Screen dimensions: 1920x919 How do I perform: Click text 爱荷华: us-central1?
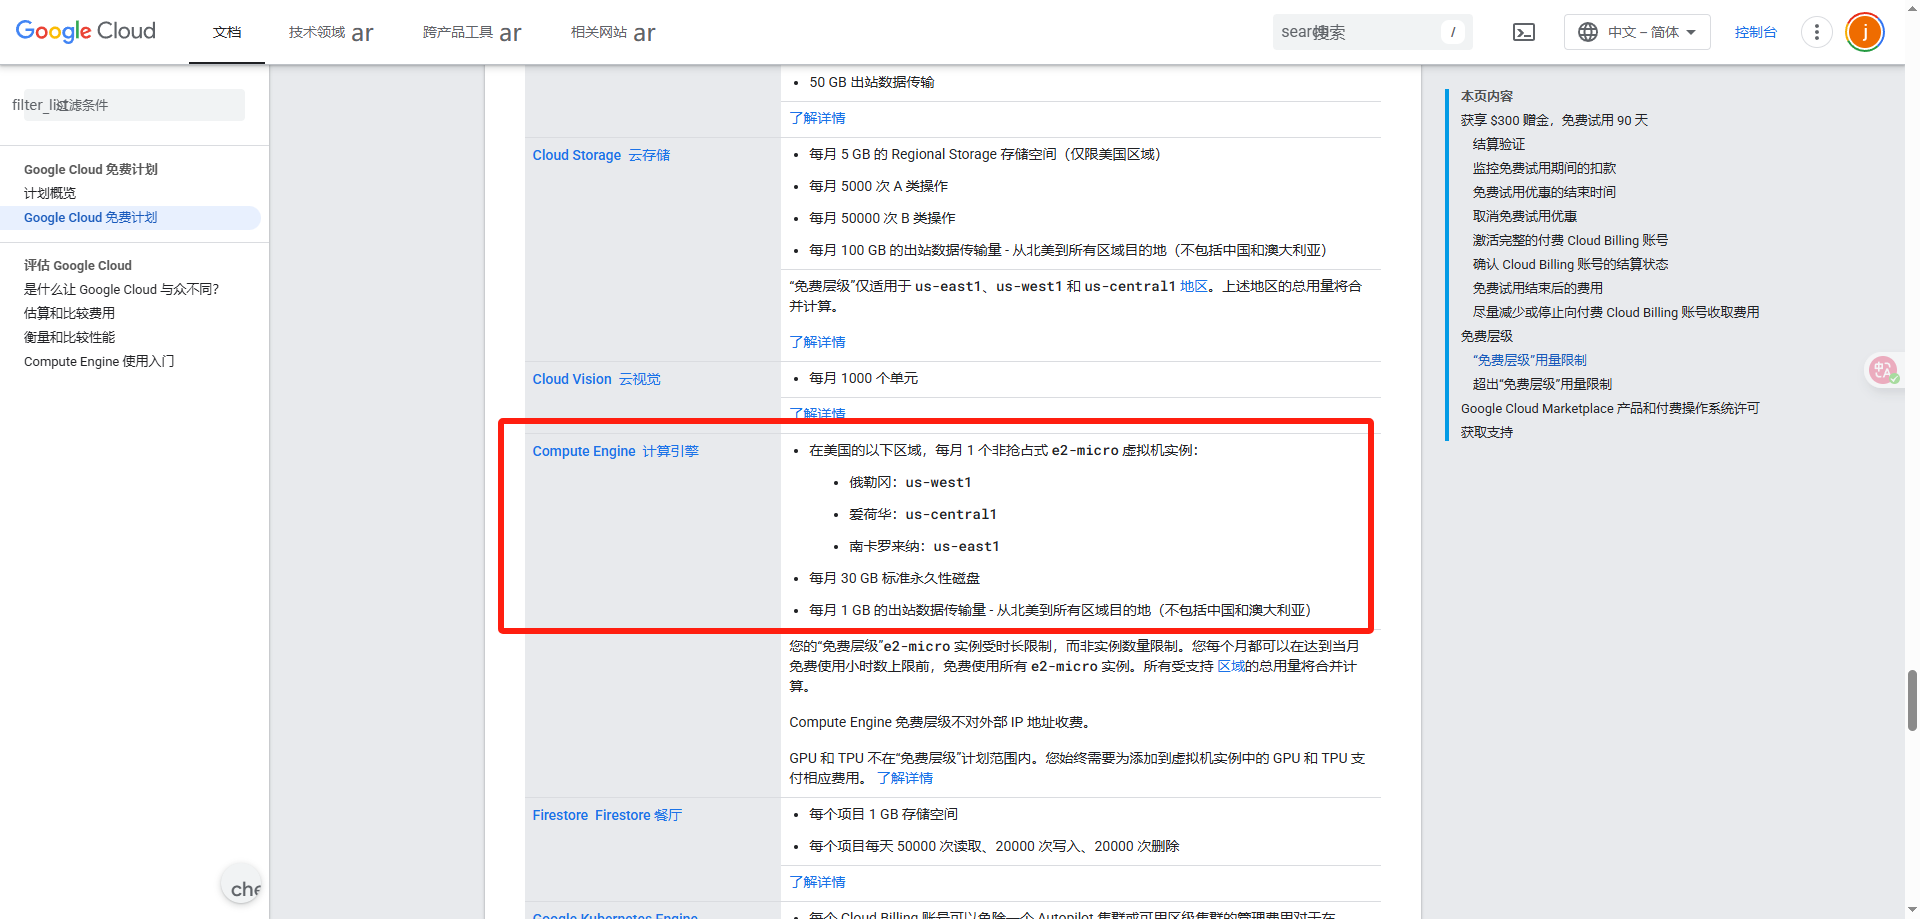(x=923, y=514)
